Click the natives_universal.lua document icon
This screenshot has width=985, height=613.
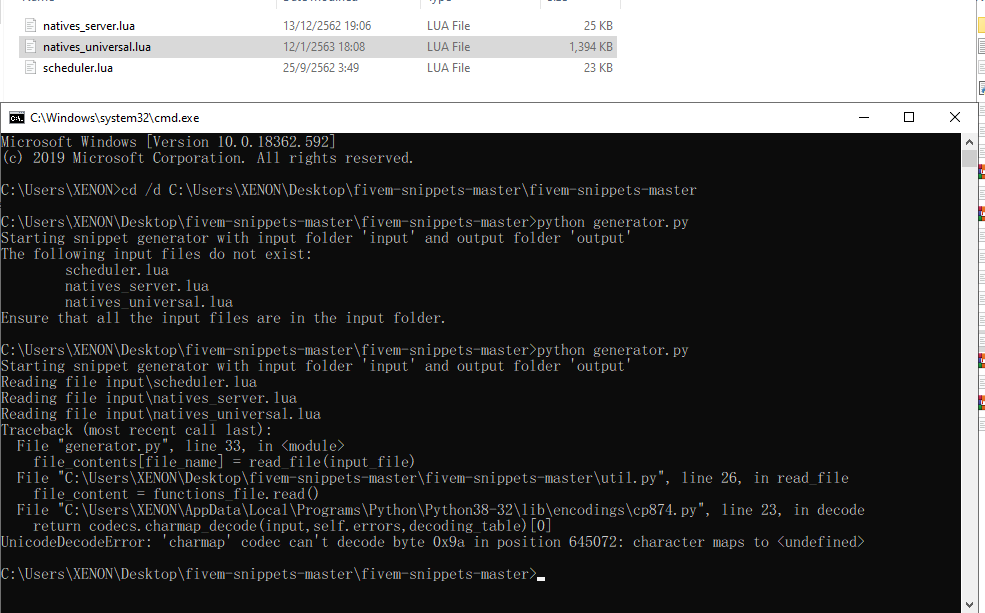(30, 46)
